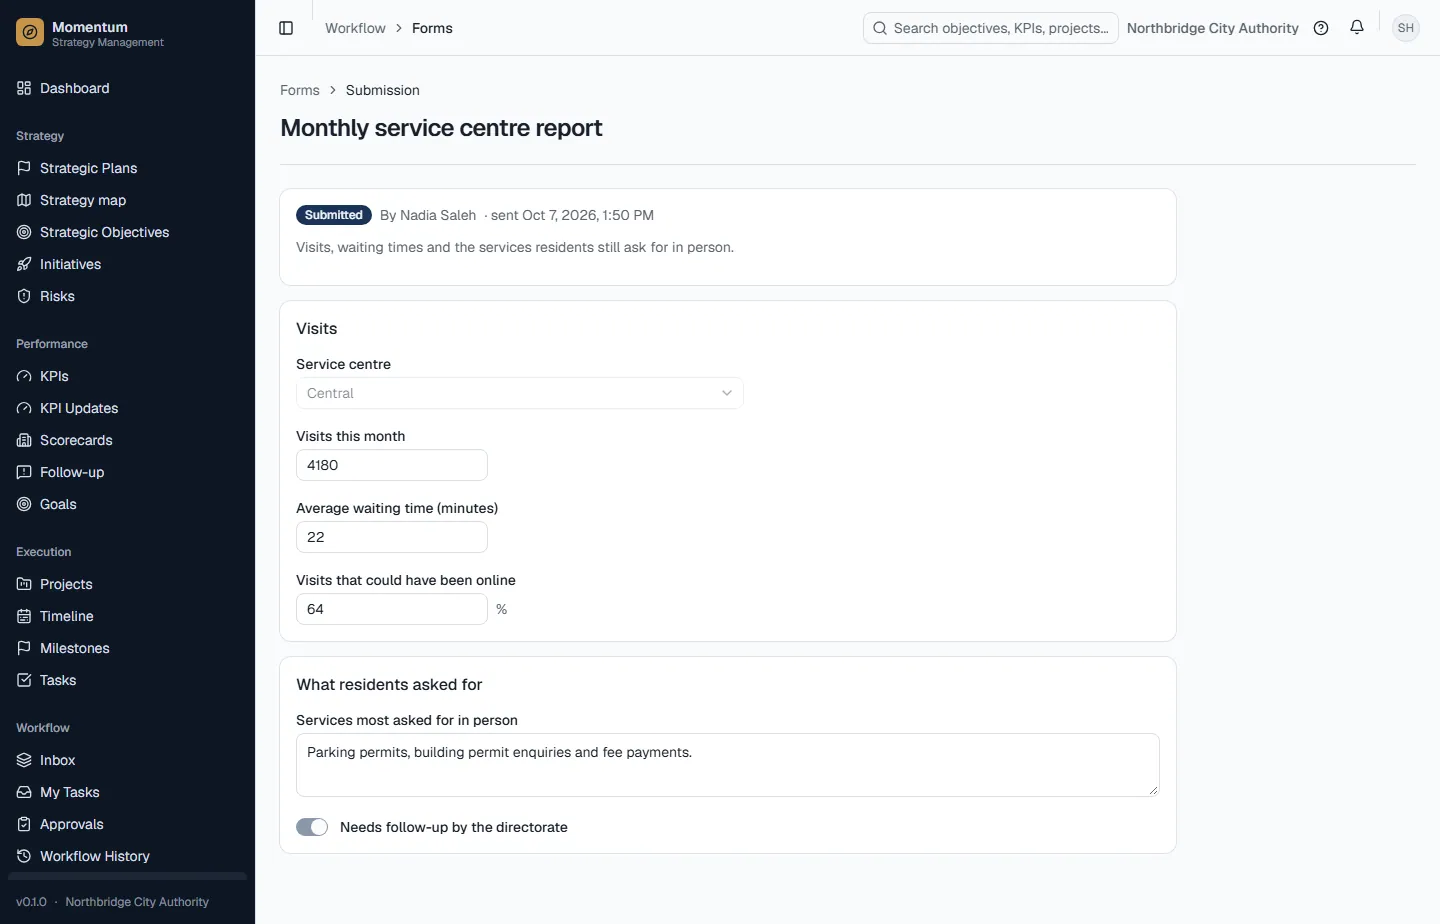The height and width of the screenshot is (924, 1440).
Task: Toggle the sidebar panel icon
Action: click(x=286, y=28)
